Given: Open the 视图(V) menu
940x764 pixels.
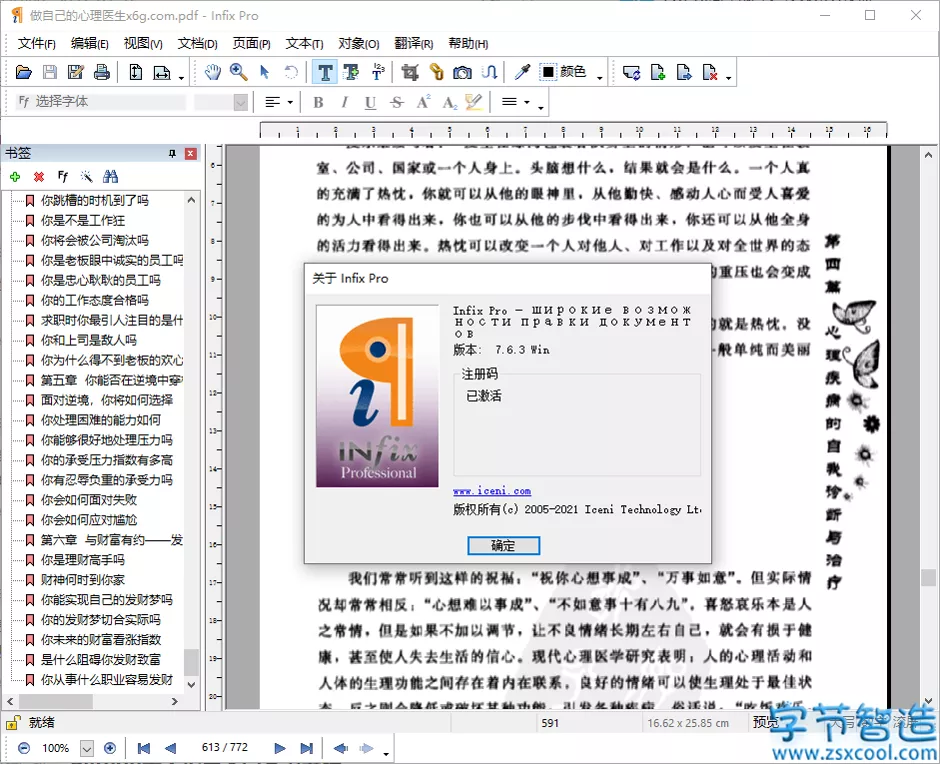Looking at the screenshot, I should coord(143,44).
